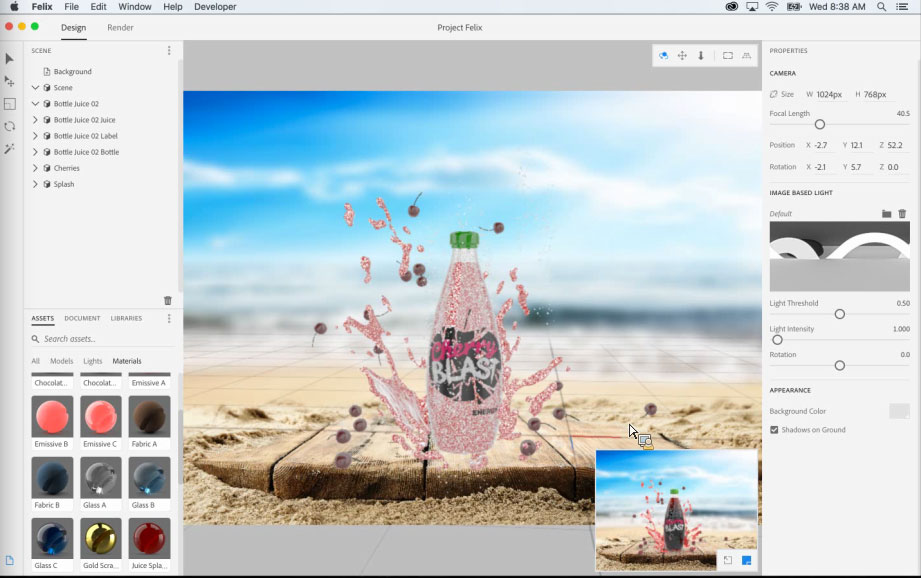Viewport: 921px width, 578px height.
Task: Remove the image based light with trash icon
Action: click(x=902, y=214)
